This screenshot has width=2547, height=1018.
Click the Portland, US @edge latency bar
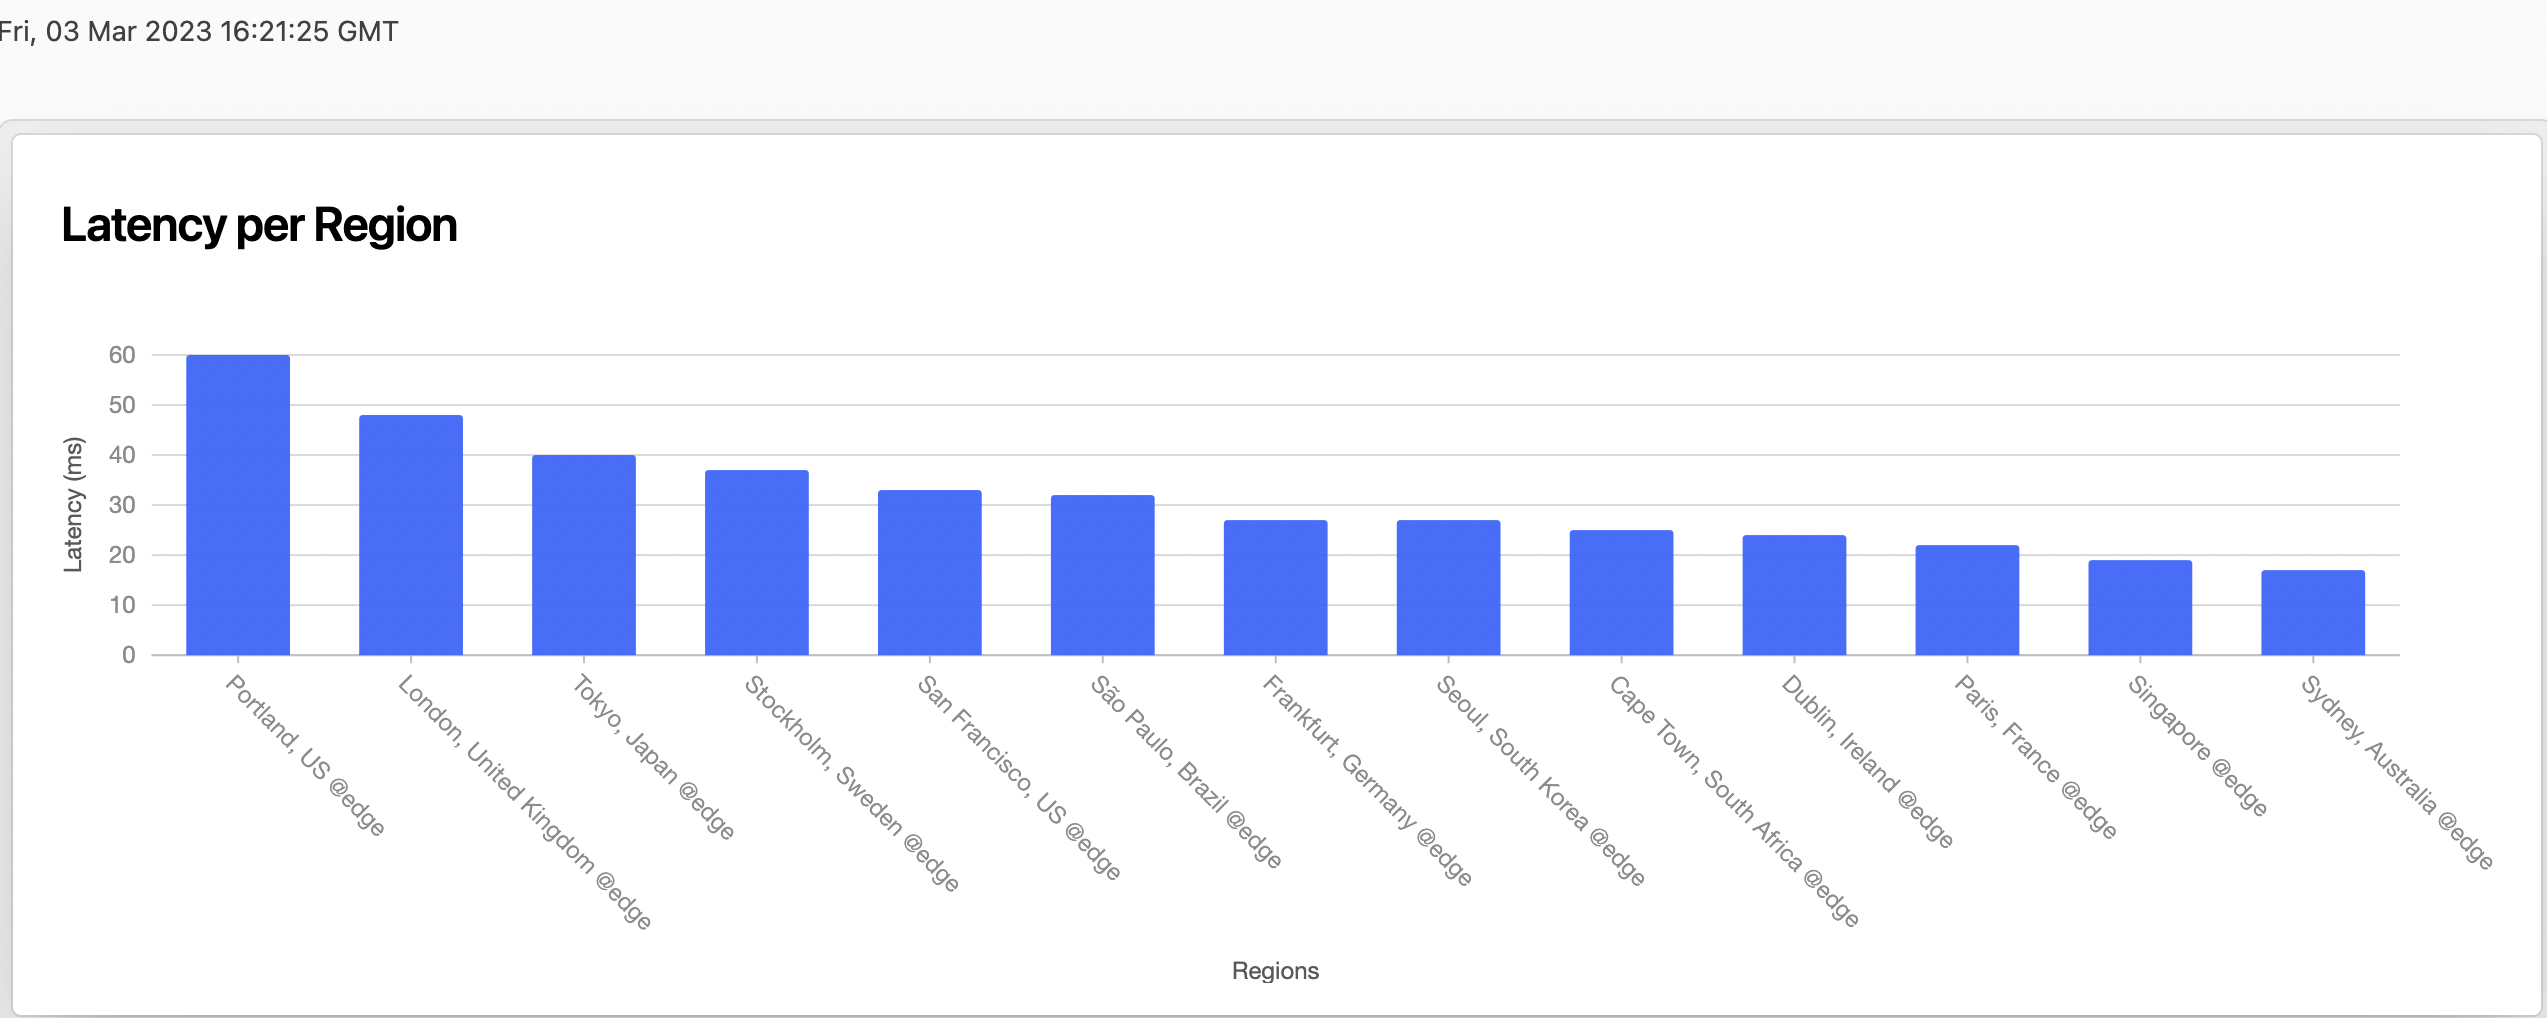(238, 505)
